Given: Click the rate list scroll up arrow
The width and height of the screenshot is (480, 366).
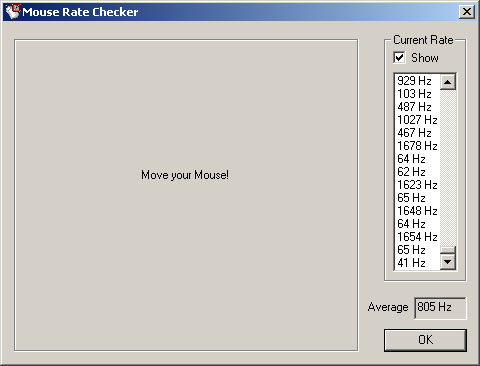Looking at the screenshot, I should 448,82.
